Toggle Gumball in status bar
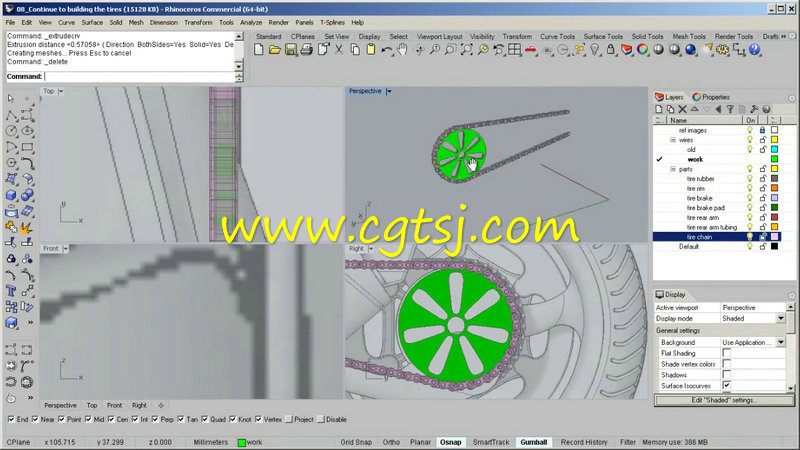 pyautogui.click(x=534, y=442)
